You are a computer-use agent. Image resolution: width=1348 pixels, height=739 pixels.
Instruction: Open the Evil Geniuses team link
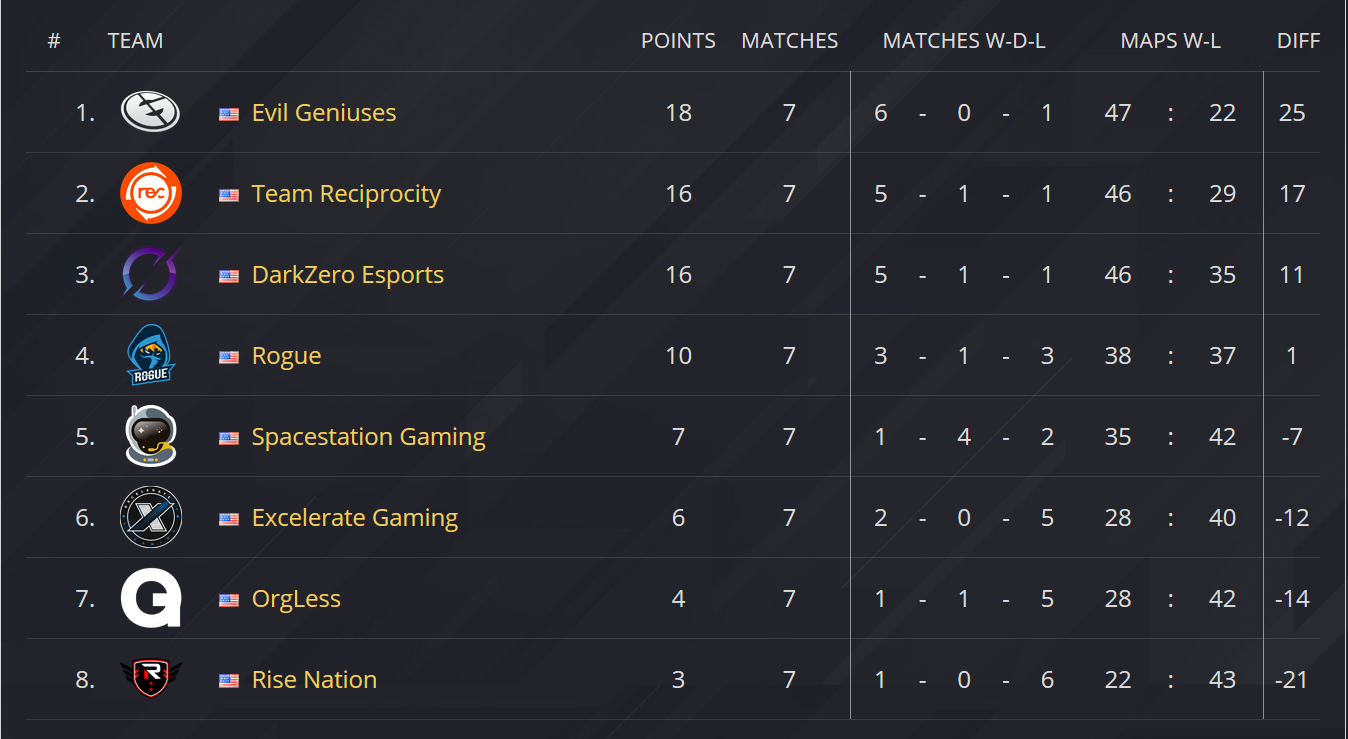coord(324,113)
